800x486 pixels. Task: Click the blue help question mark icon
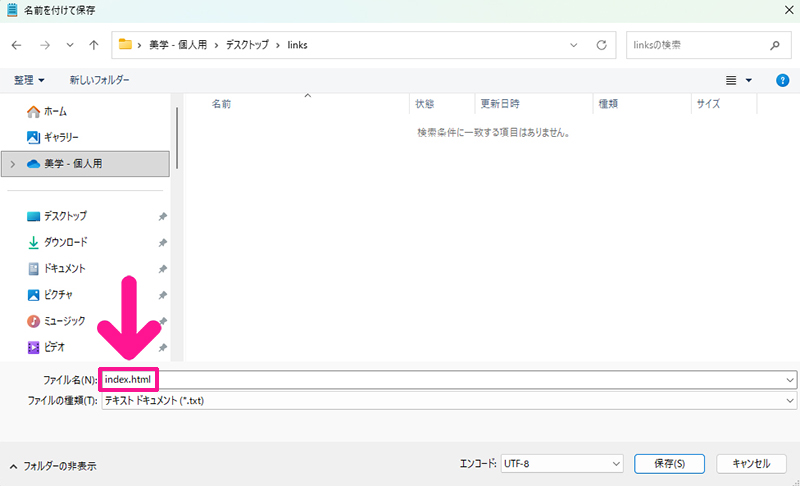coord(782,79)
